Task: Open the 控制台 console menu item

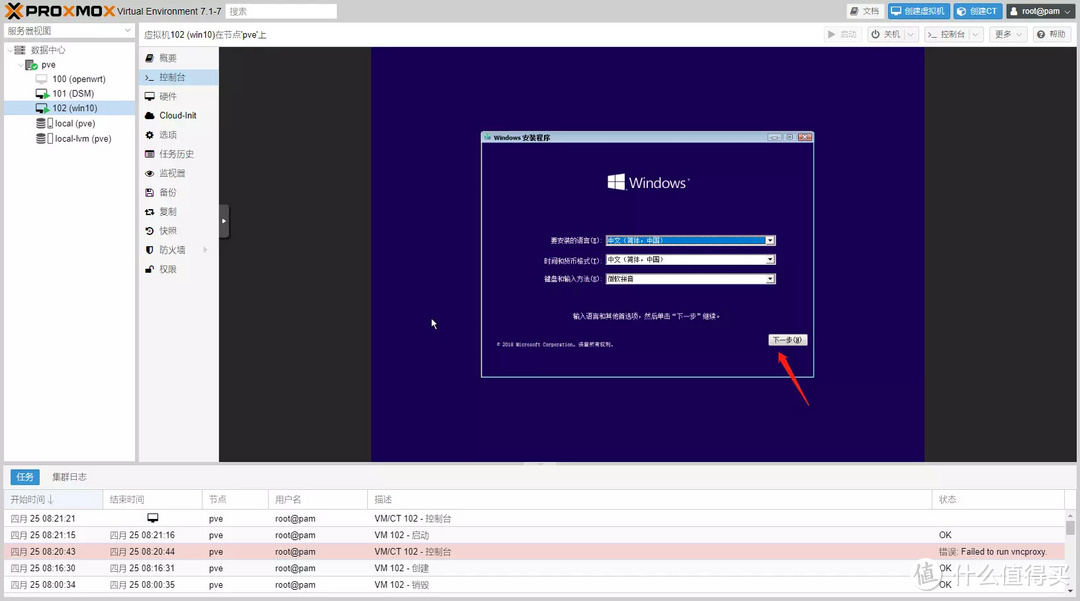Action: coord(178,77)
